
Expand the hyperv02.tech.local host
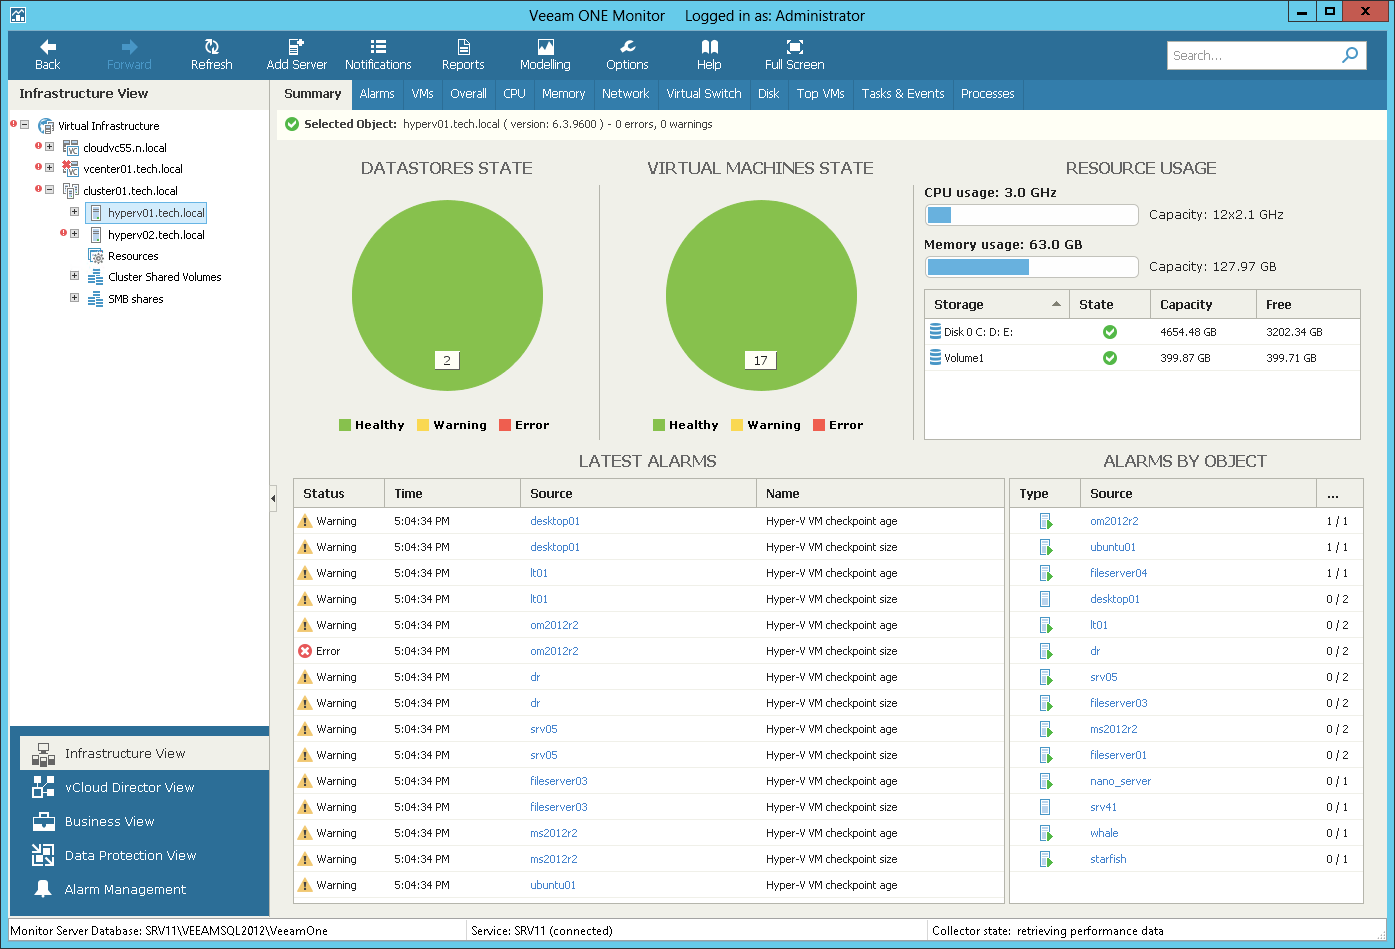coord(75,234)
